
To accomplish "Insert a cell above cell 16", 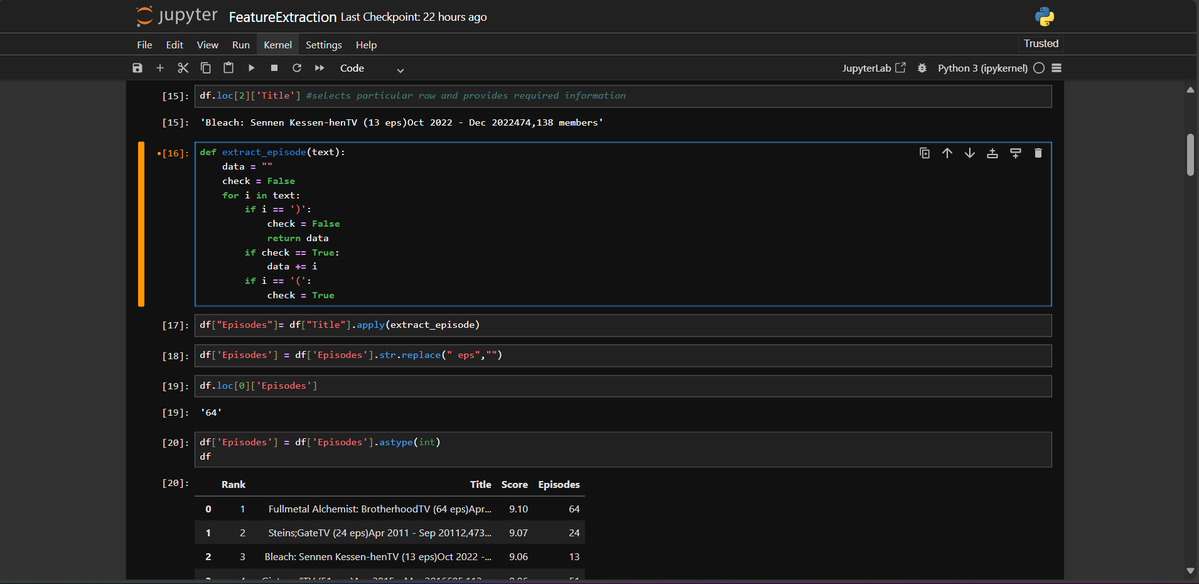I will 993,153.
